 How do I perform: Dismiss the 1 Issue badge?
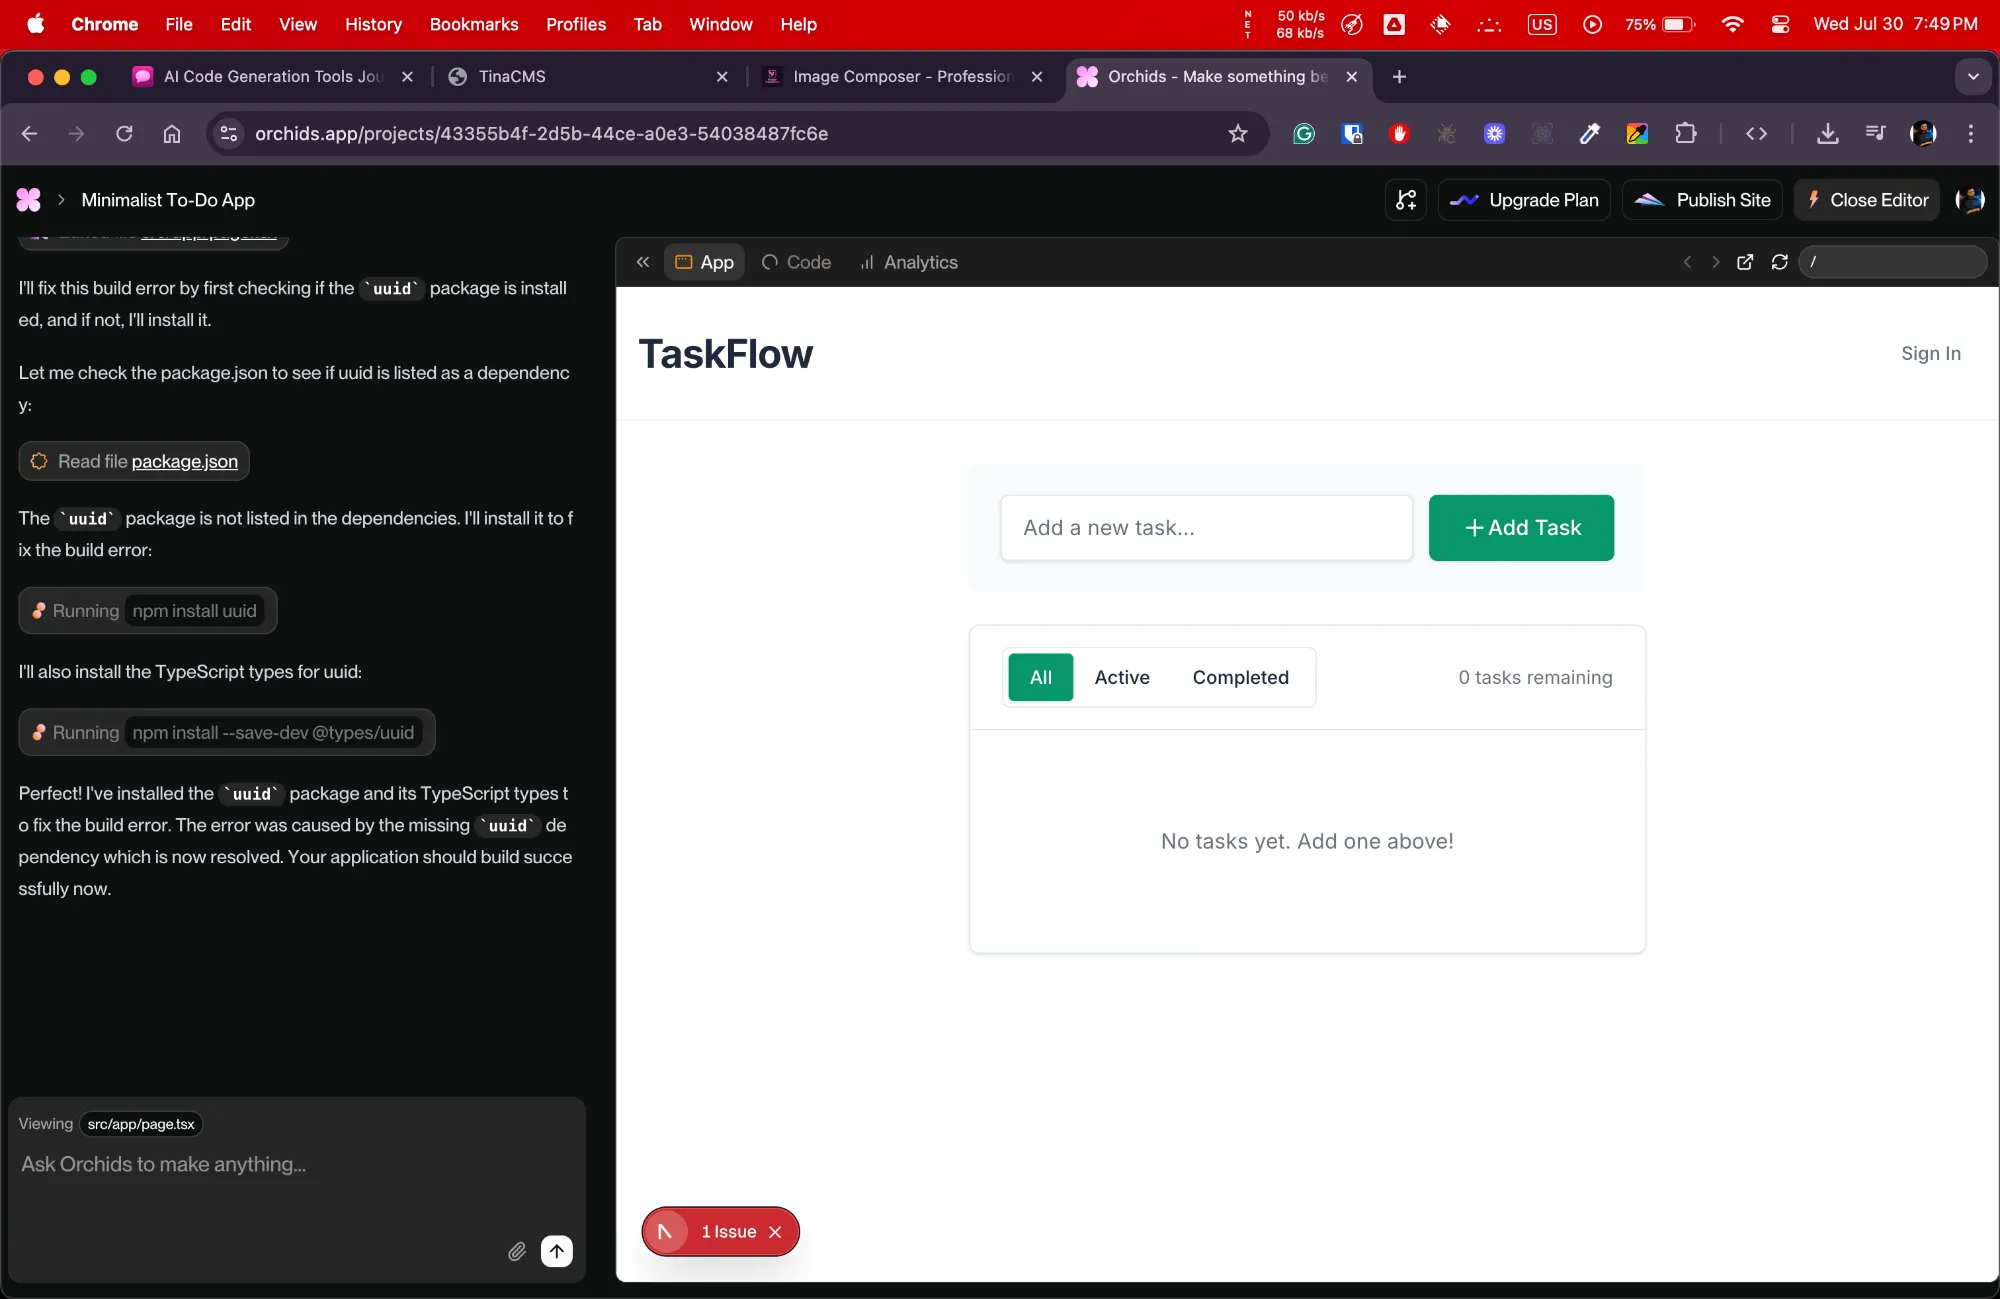(x=775, y=1232)
